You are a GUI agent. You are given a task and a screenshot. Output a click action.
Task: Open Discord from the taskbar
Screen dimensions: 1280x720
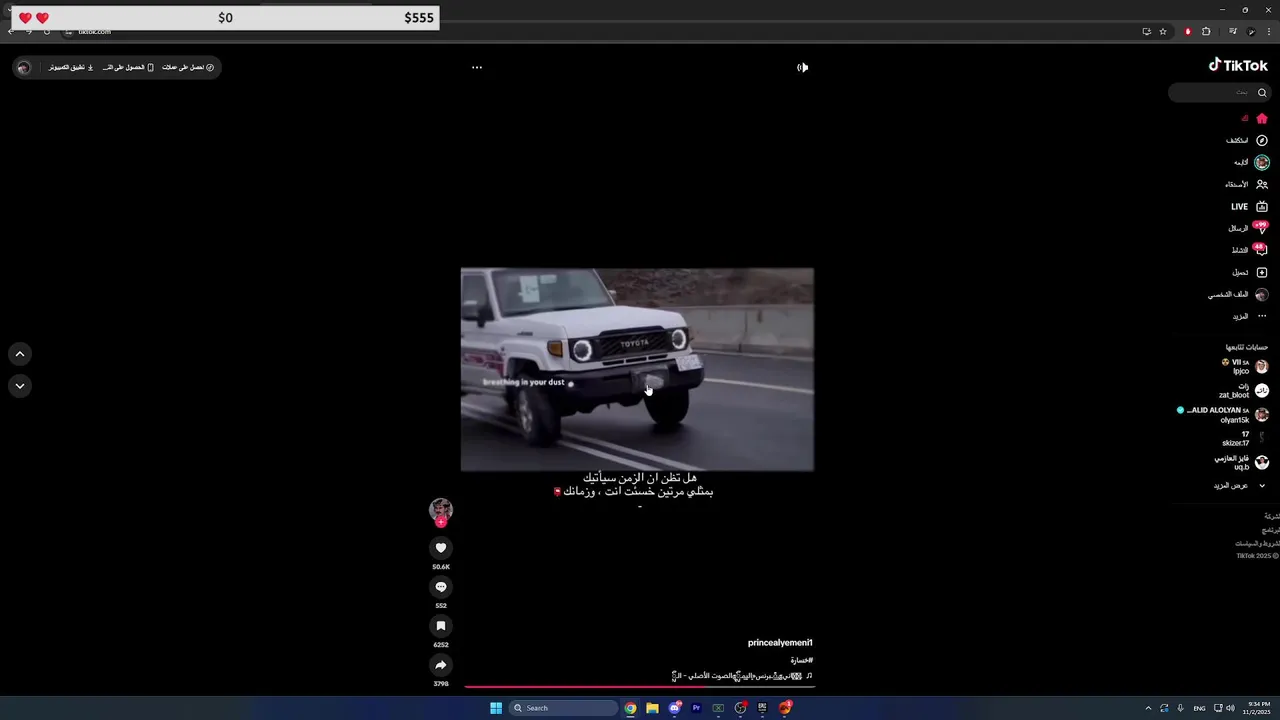675,708
